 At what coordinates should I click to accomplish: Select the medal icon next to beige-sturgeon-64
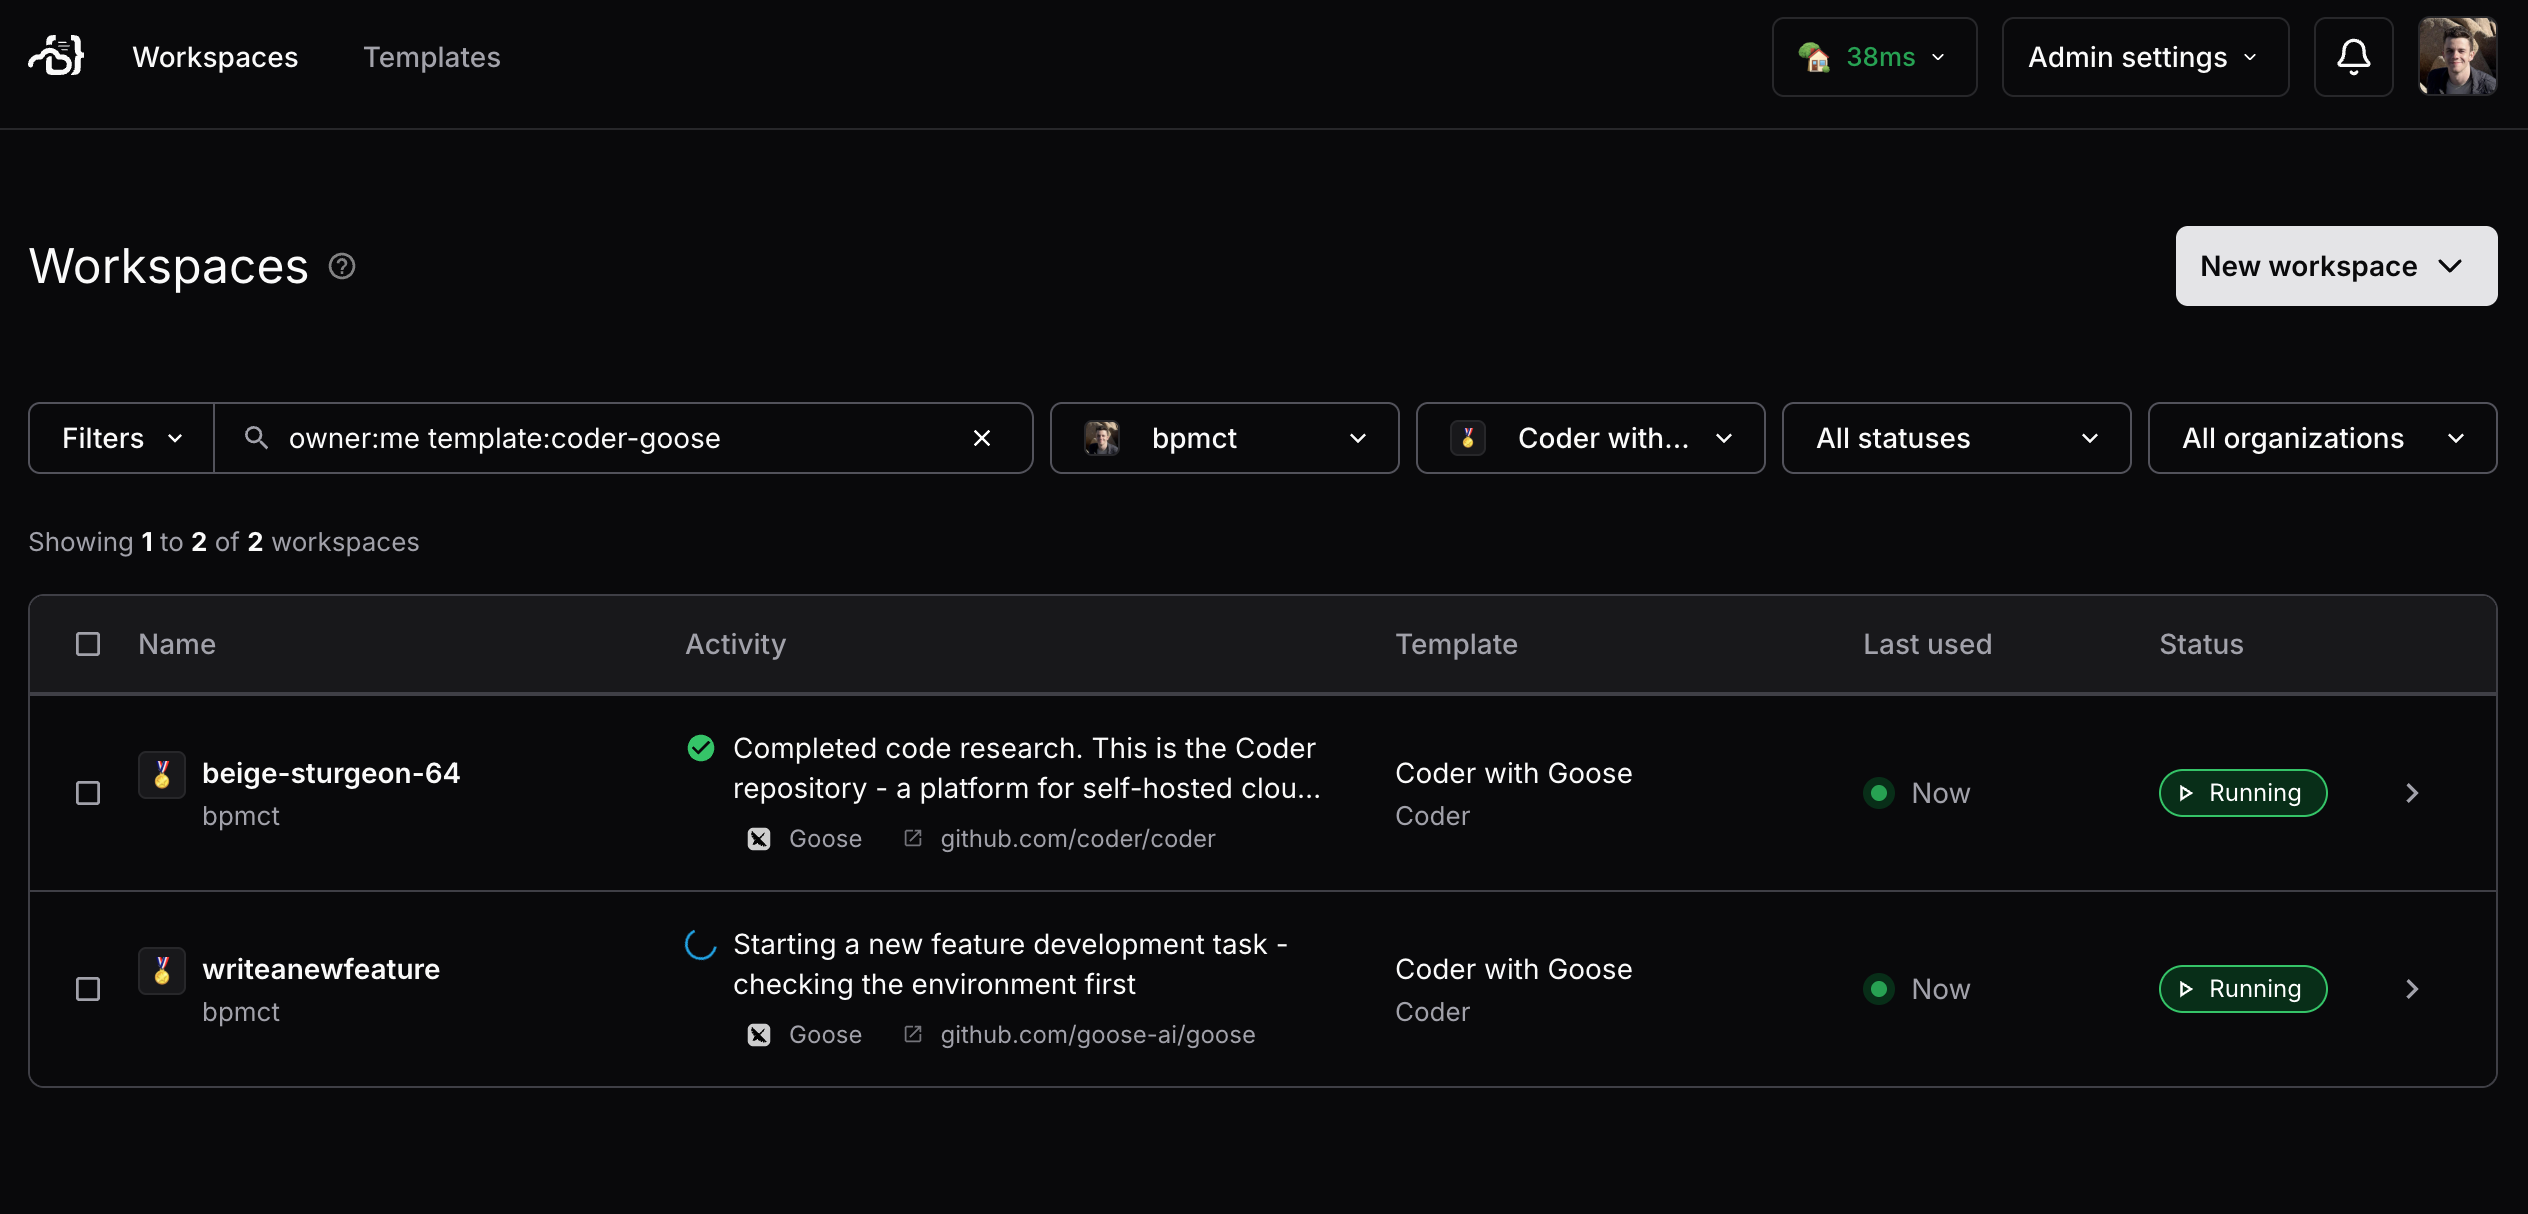(161, 773)
